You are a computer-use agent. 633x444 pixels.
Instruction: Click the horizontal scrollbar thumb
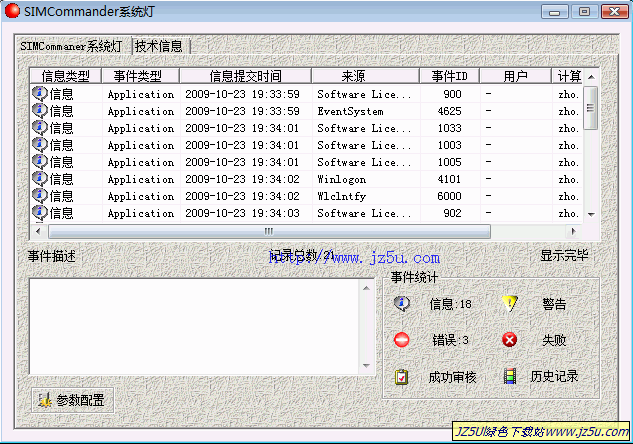[x=269, y=231]
